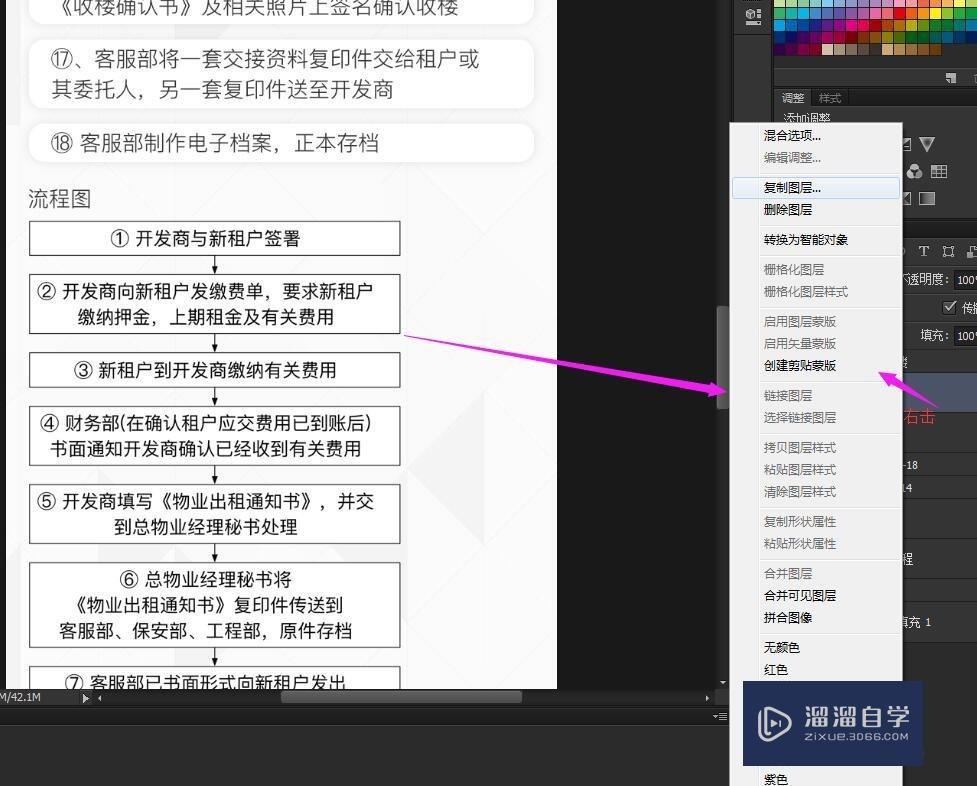The width and height of the screenshot is (977, 786).
Task: Switch to the 样式 tab
Action: (x=831, y=97)
